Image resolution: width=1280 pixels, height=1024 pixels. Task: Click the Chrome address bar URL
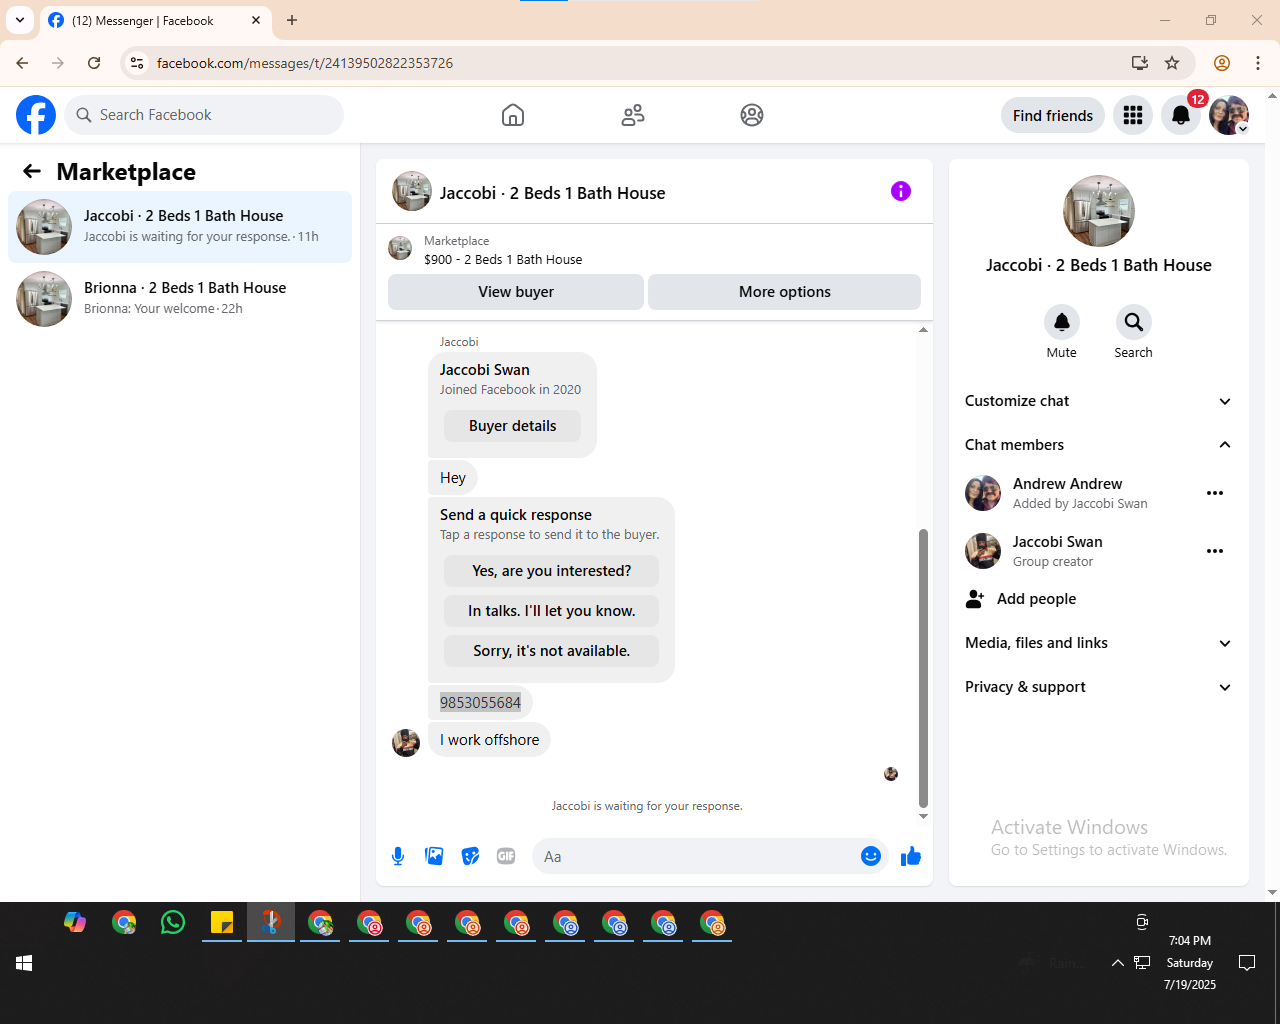coord(305,63)
